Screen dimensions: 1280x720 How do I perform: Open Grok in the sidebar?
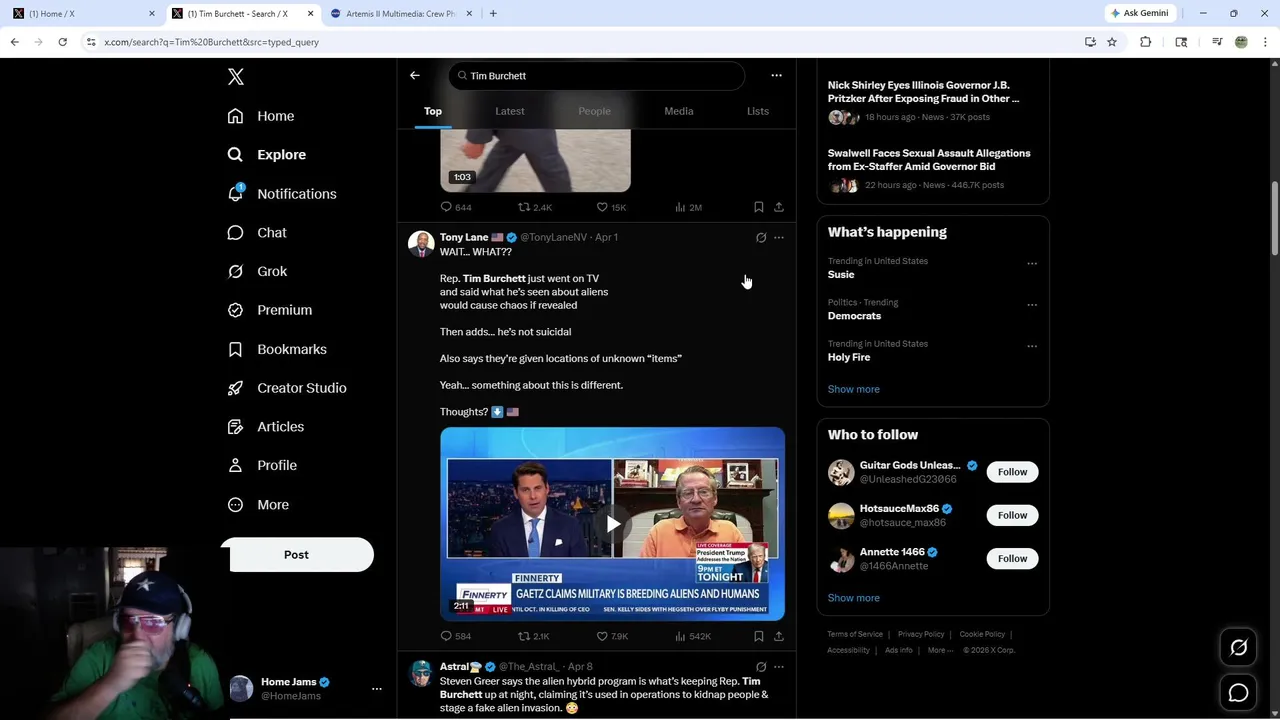[256, 271]
